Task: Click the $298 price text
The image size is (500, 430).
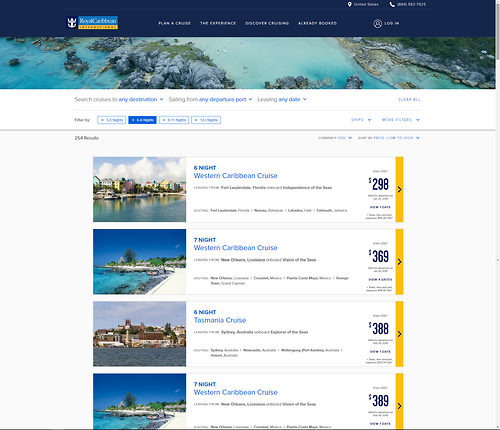Action: click(379, 184)
